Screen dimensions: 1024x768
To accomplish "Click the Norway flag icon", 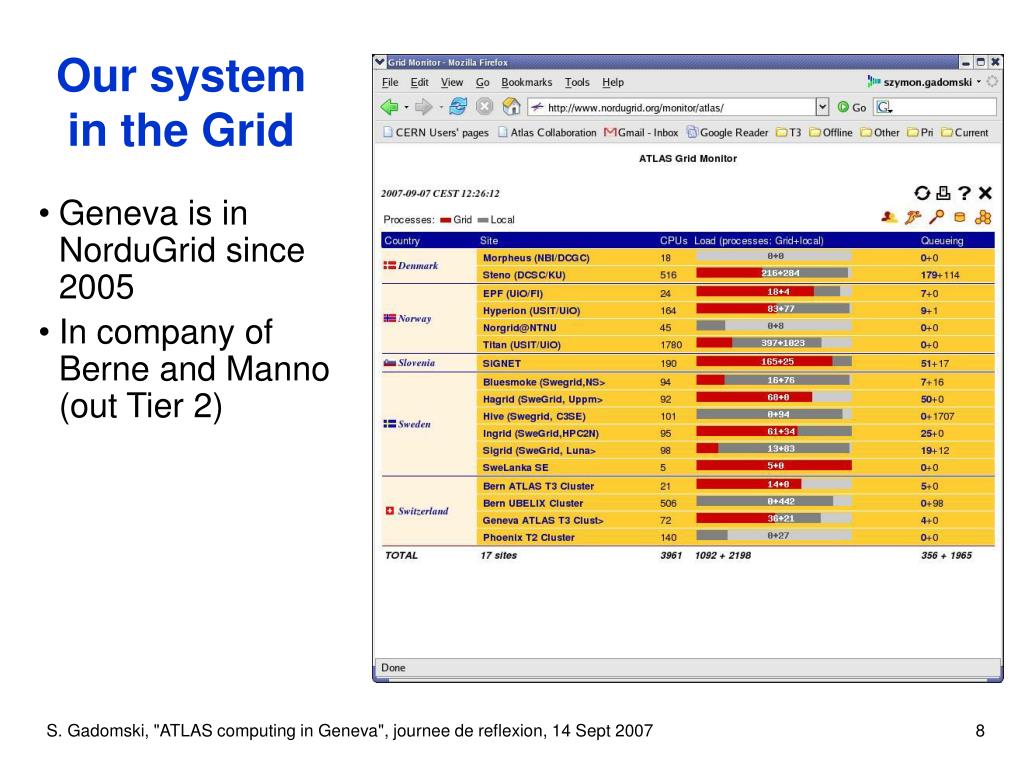I will click(x=389, y=318).
